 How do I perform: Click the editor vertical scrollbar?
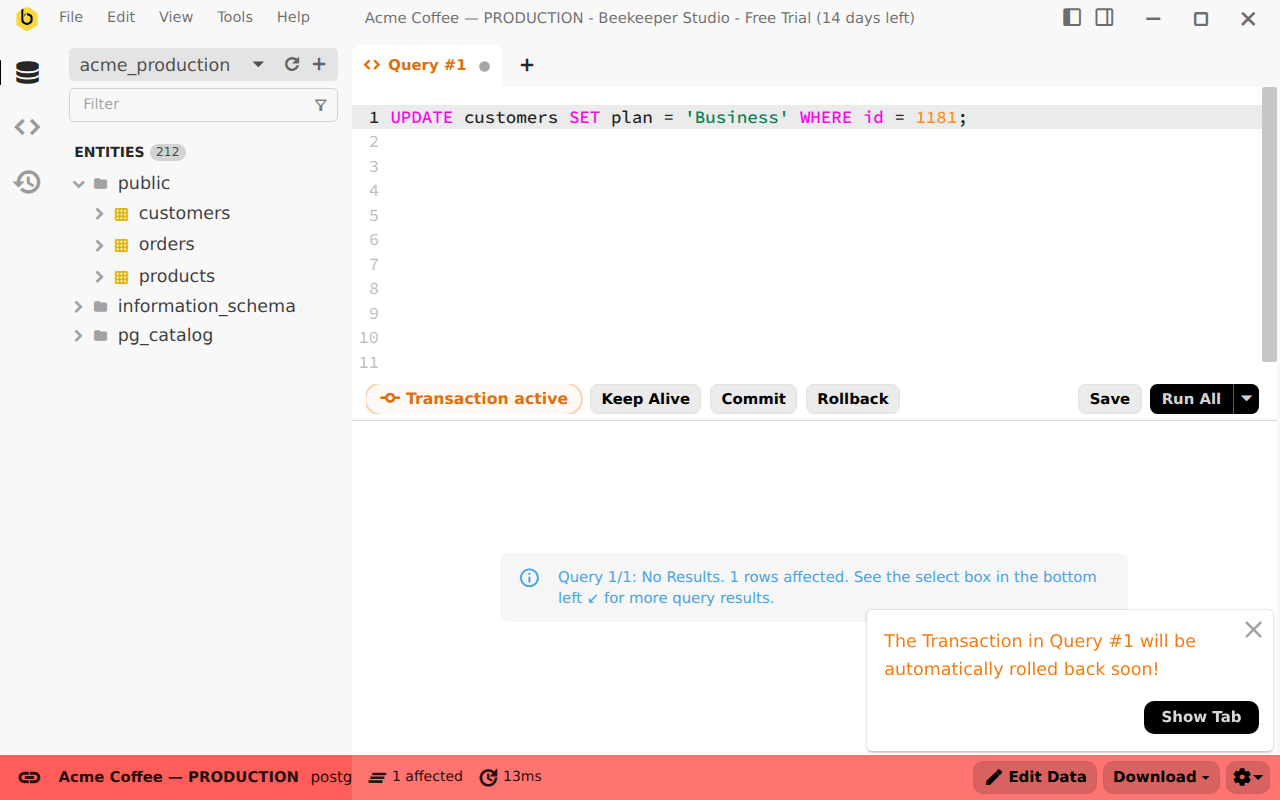point(1269,225)
